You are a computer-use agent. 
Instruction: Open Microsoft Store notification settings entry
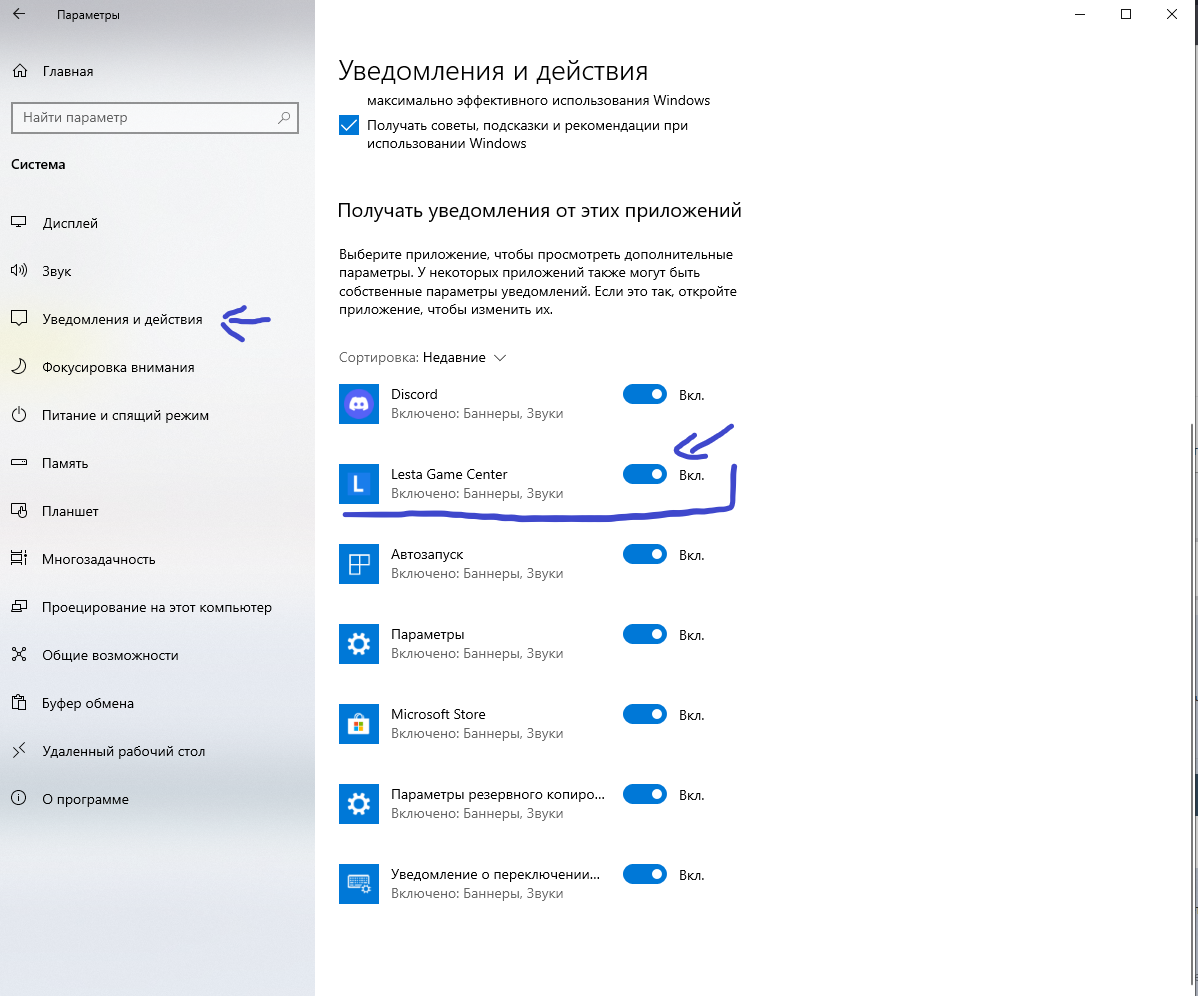(x=477, y=724)
